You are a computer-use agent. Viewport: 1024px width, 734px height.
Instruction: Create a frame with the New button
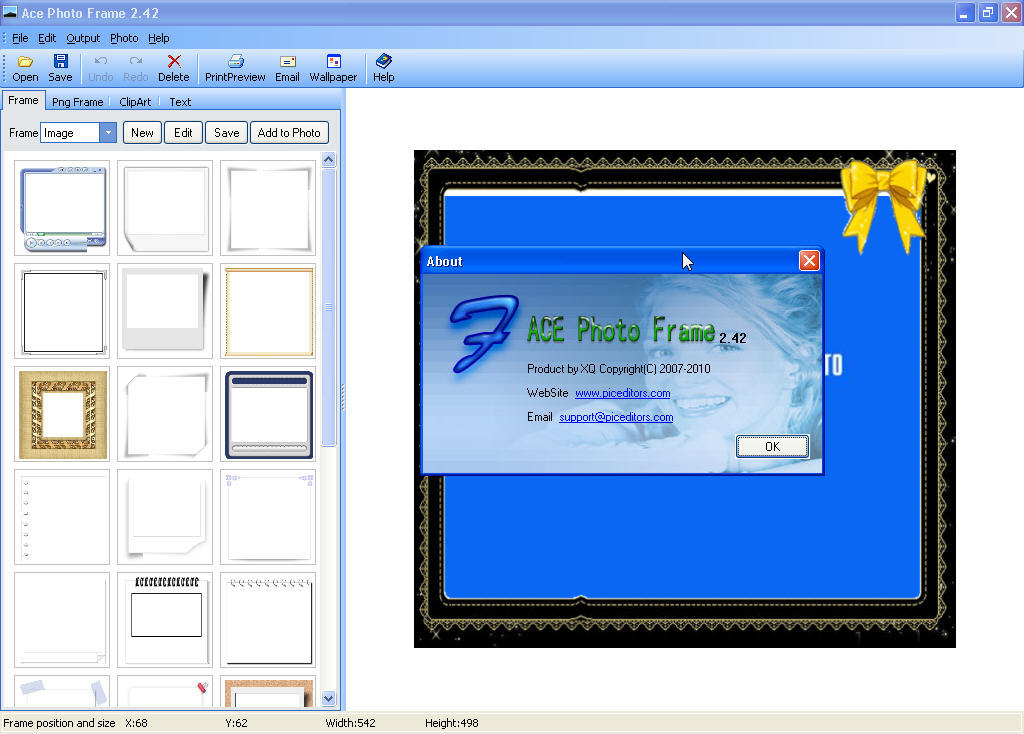[x=141, y=132]
